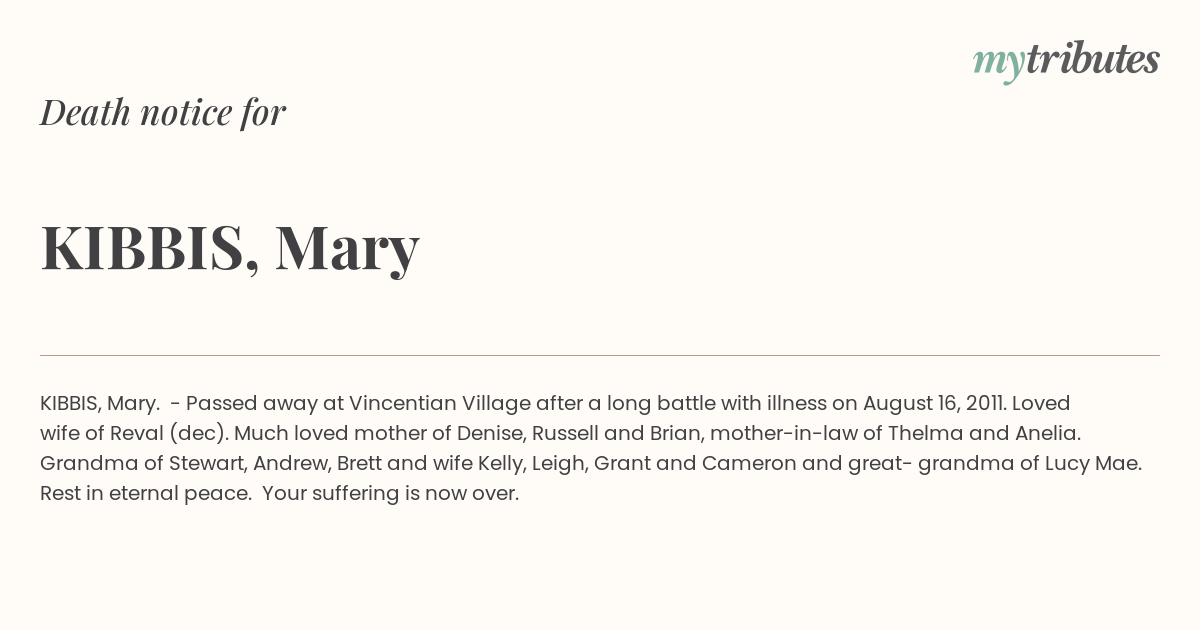Click 'Rest in eternal peace' sentence
This screenshot has width=1200, height=630.
(145, 494)
